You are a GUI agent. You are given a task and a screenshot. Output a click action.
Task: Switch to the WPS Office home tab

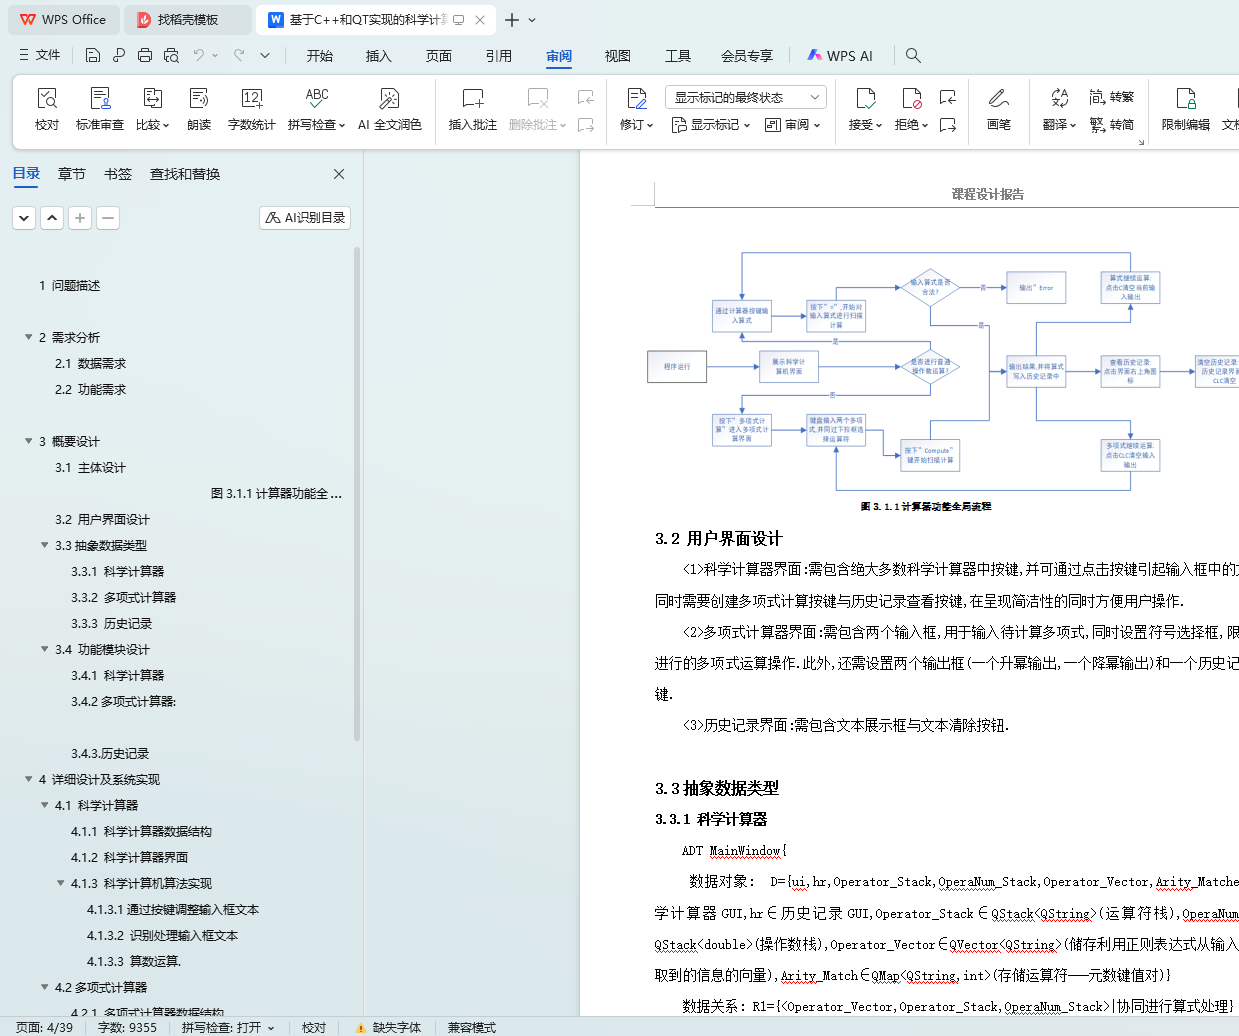pyautogui.click(x=63, y=20)
